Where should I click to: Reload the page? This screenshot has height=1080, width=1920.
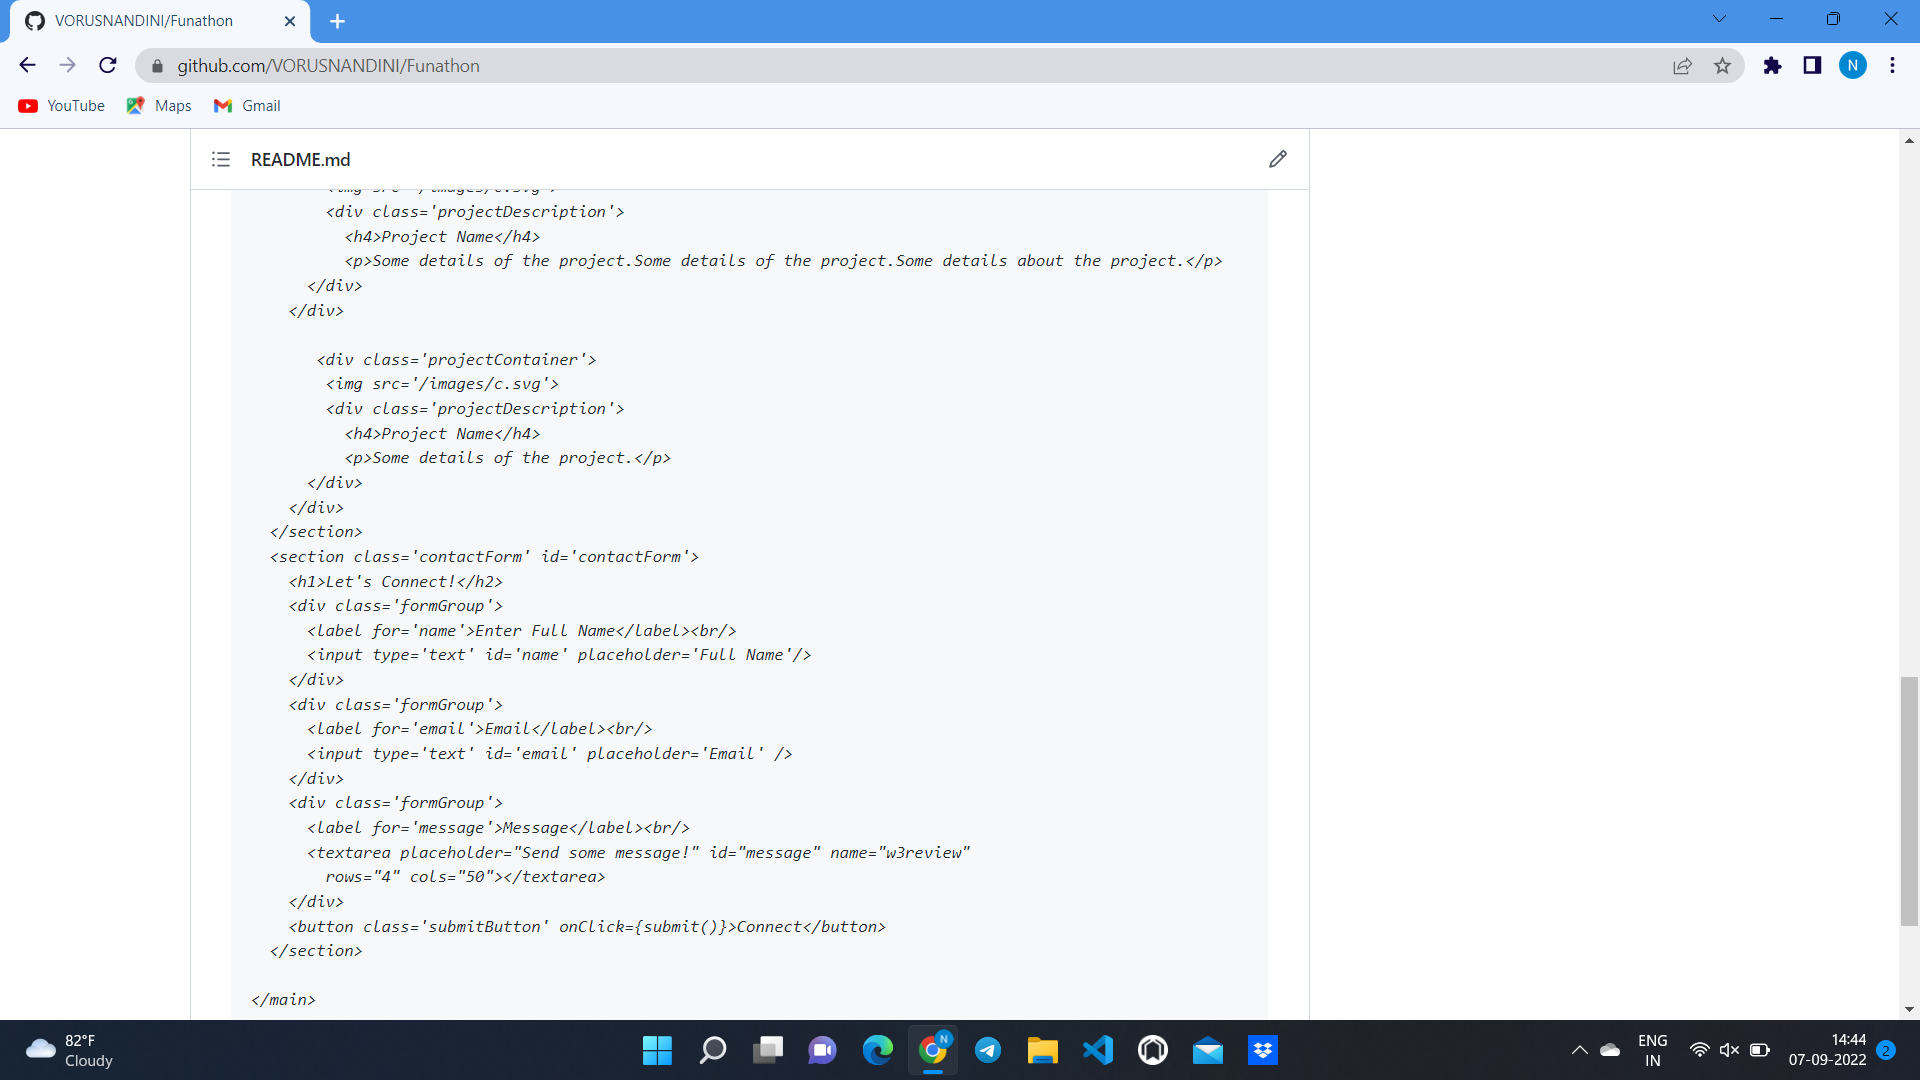pyautogui.click(x=108, y=66)
